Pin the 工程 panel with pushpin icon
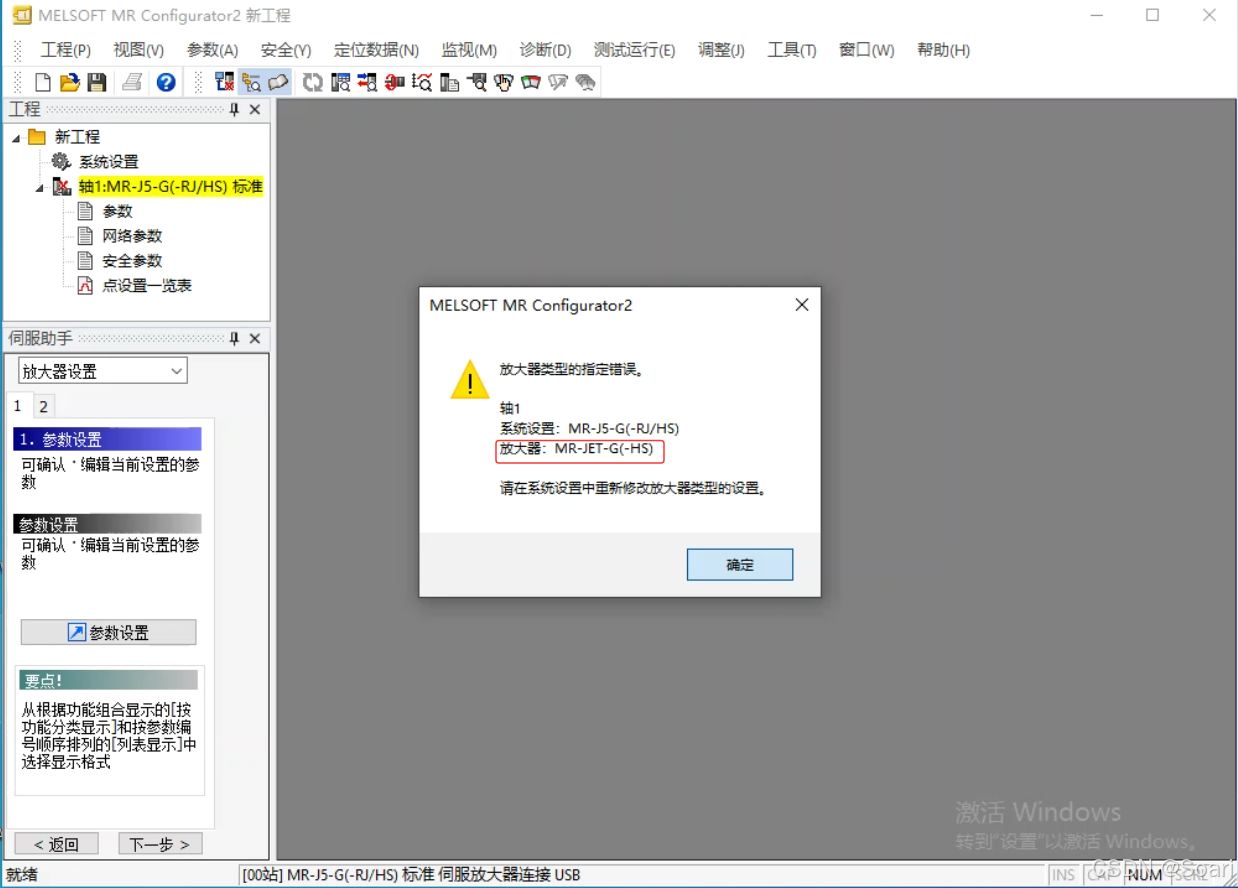1238x888 pixels. pyautogui.click(x=235, y=110)
